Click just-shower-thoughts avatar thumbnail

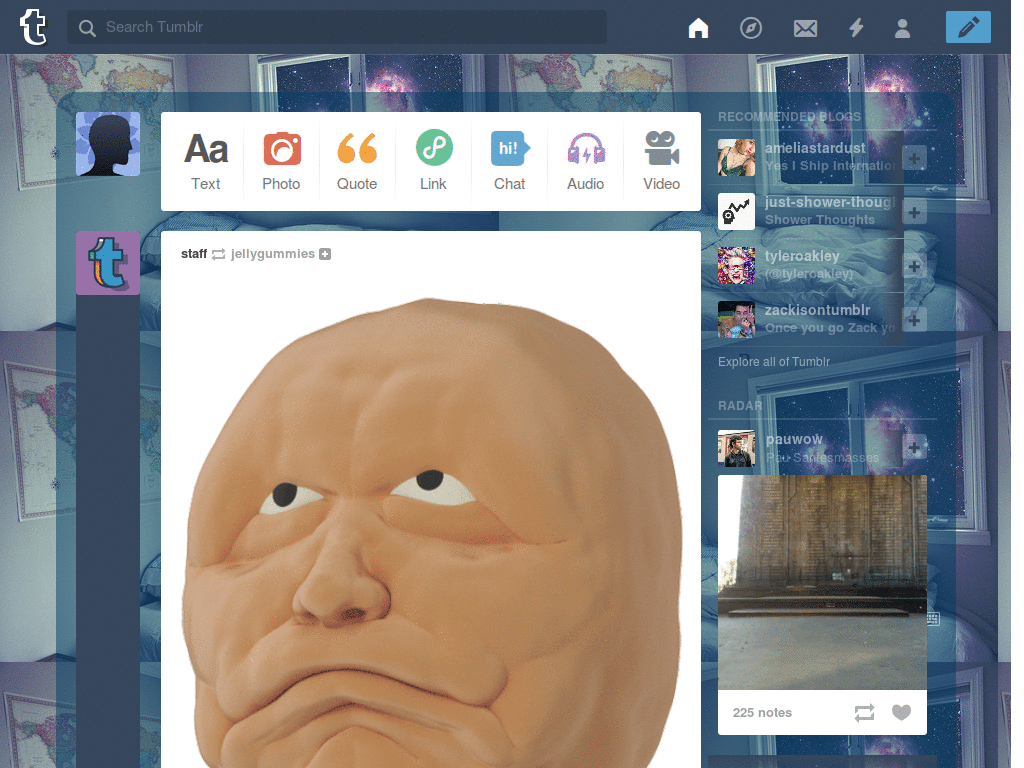click(x=736, y=212)
